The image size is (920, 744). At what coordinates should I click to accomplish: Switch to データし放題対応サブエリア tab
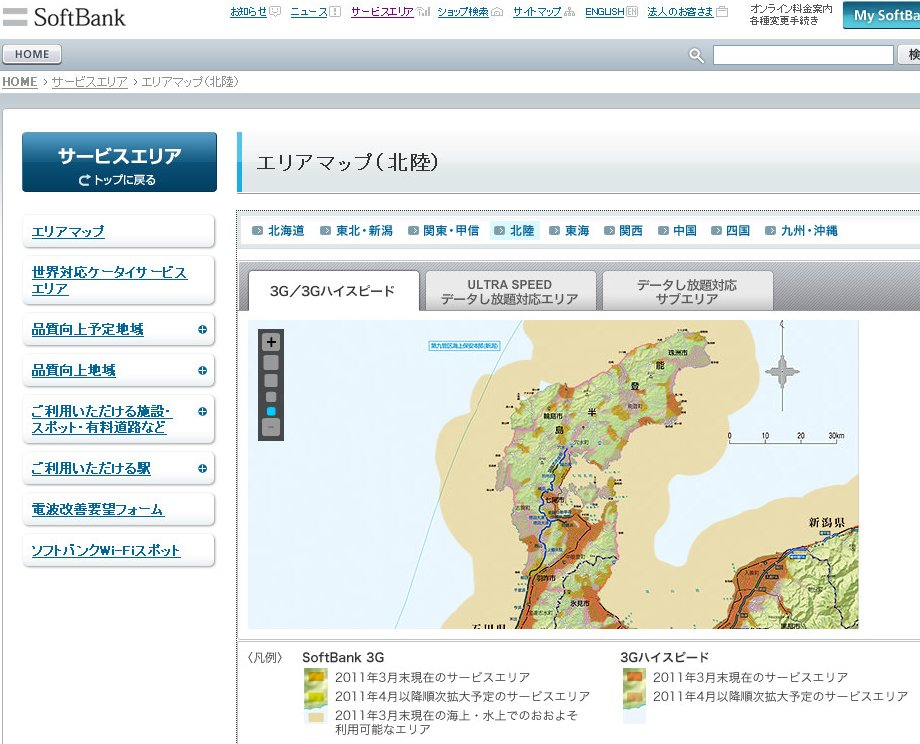[x=687, y=291]
